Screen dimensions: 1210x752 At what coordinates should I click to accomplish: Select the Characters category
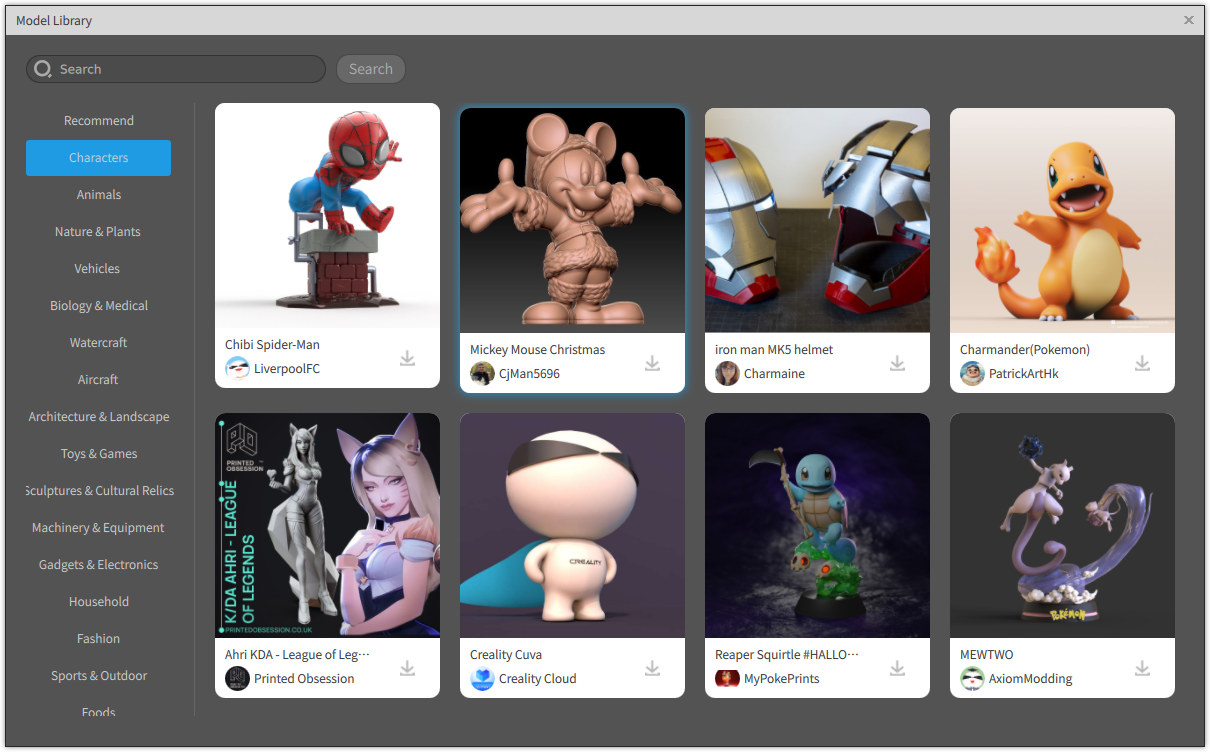[x=98, y=158]
